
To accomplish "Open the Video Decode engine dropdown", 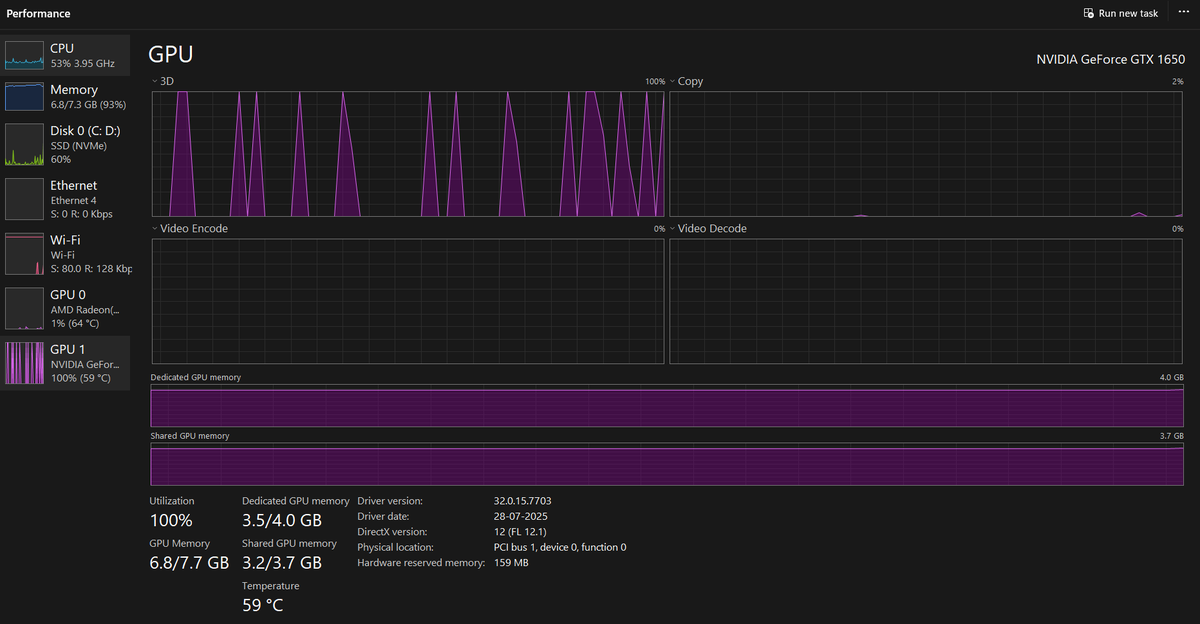I will [x=673, y=229].
